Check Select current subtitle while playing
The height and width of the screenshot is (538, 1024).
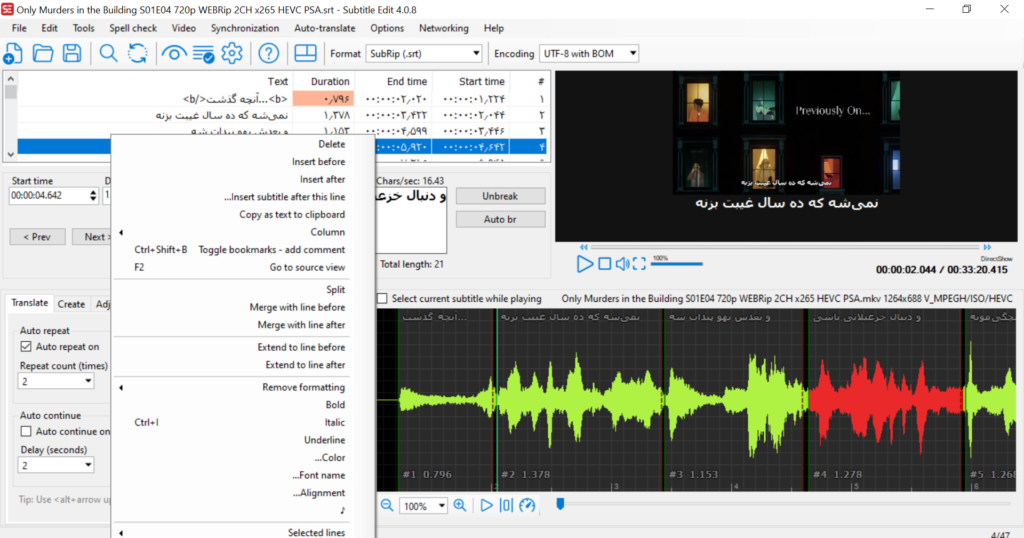click(x=382, y=298)
